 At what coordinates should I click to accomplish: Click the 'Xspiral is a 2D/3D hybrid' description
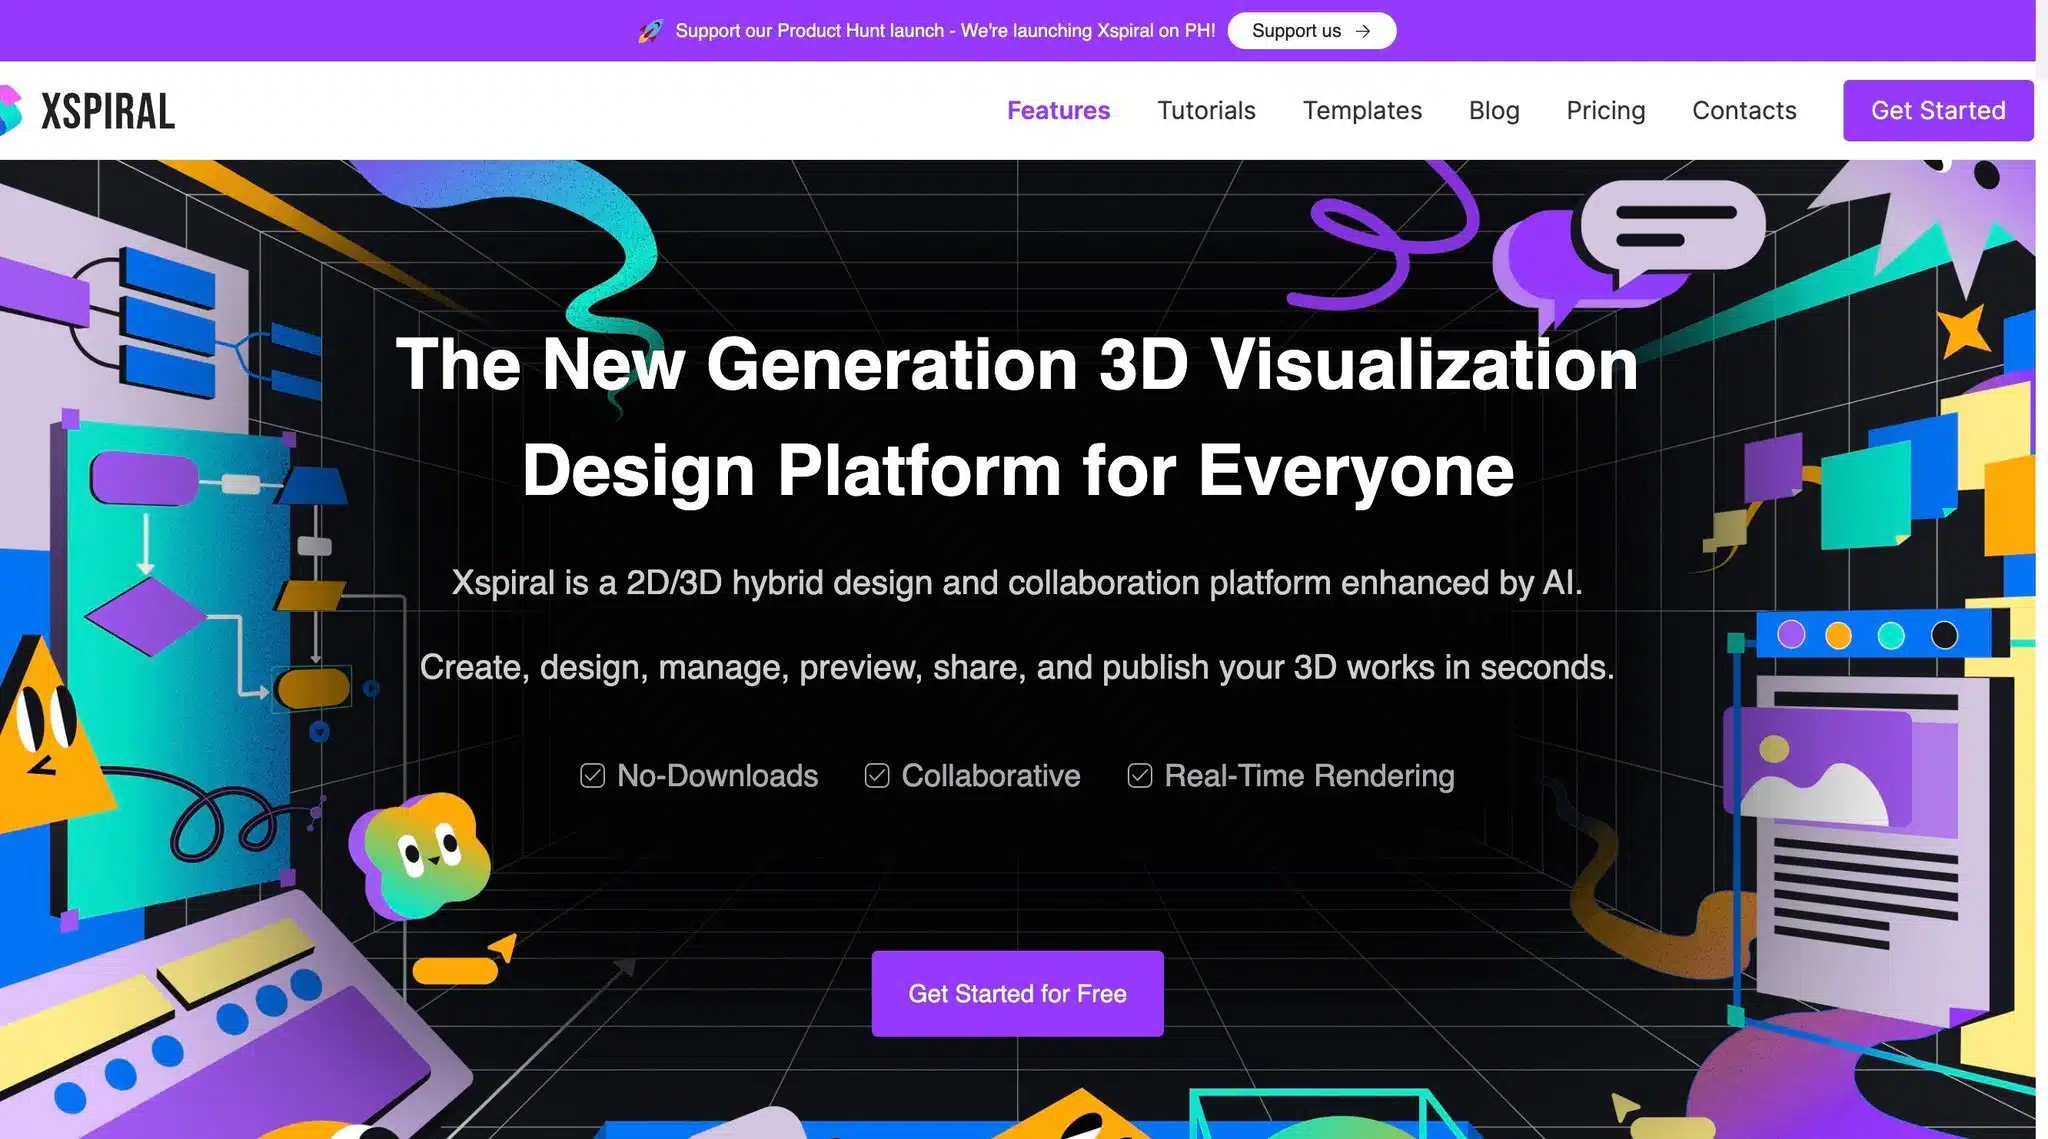pyautogui.click(x=1017, y=582)
